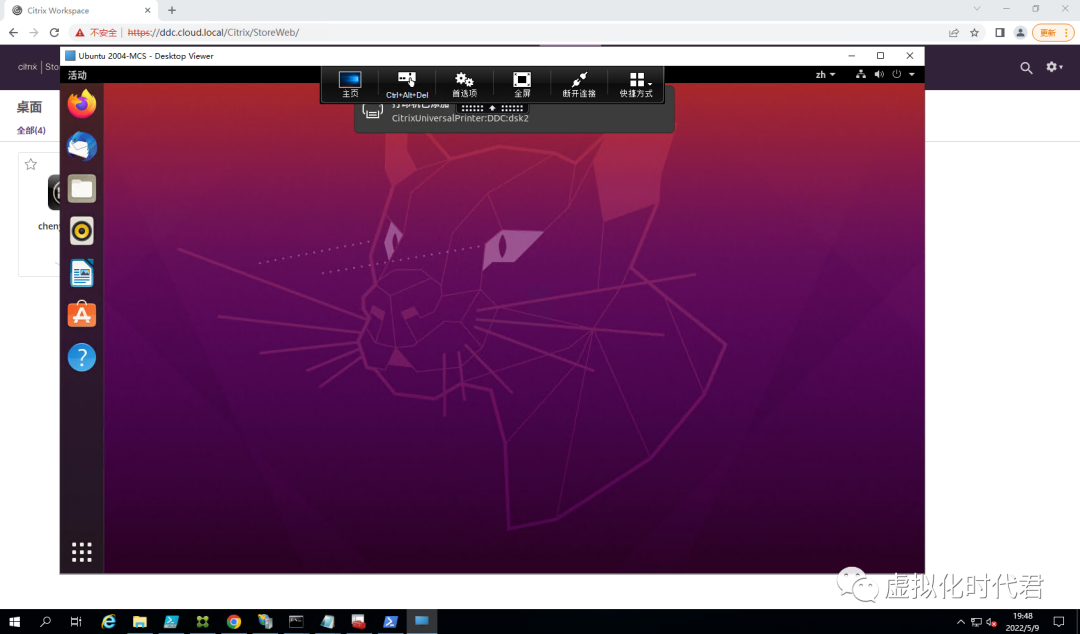Click the power icon in Ubuntu top bar
The width and height of the screenshot is (1080, 634).
tap(897, 74)
